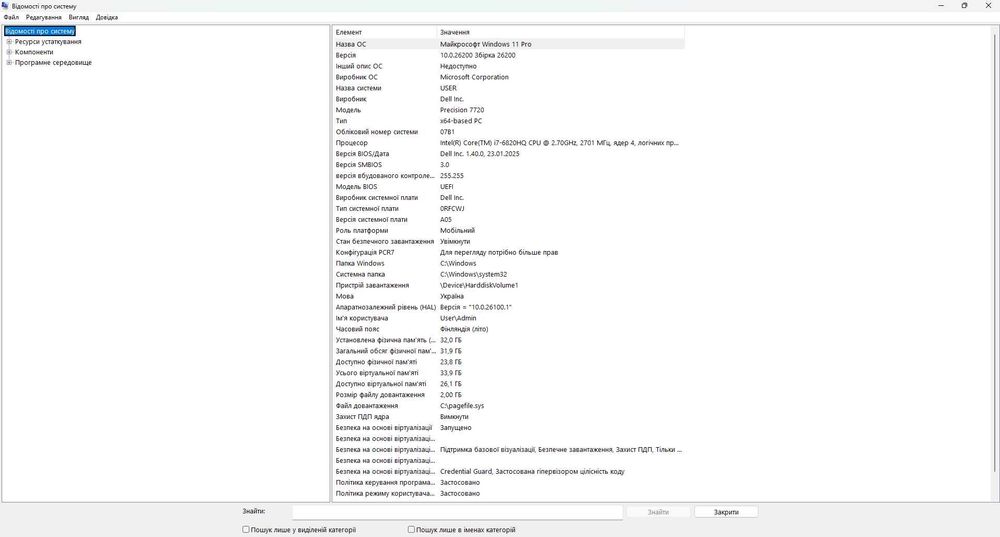Open the Файл menu
This screenshot has width=1000, height=537.
11,17
